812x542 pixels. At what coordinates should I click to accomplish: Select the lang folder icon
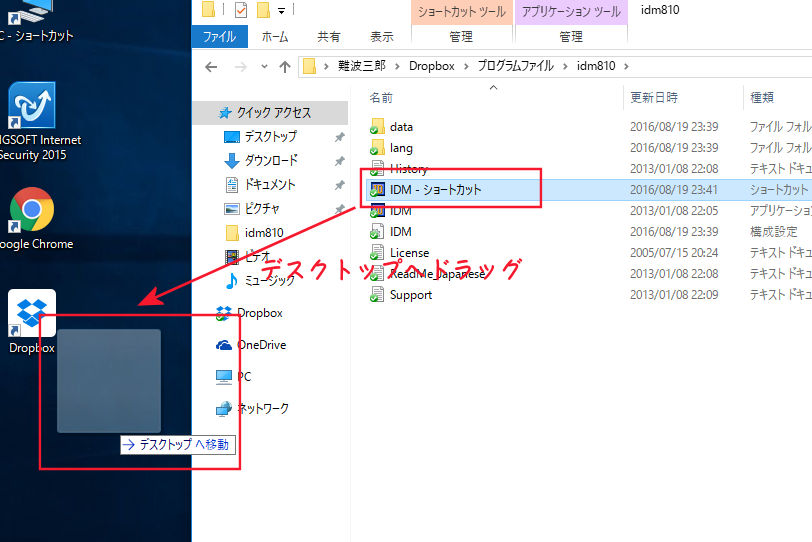pos(377,148)
